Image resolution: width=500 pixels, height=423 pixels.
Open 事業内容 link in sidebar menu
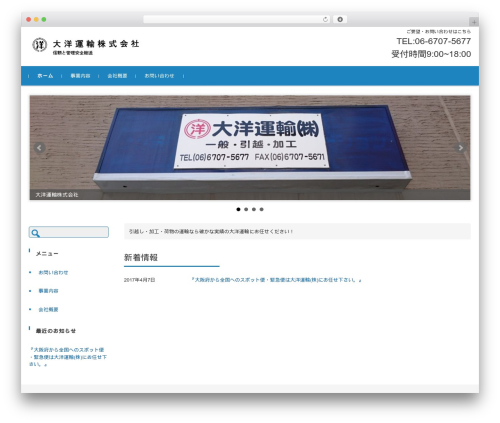(x=48, y=291)
